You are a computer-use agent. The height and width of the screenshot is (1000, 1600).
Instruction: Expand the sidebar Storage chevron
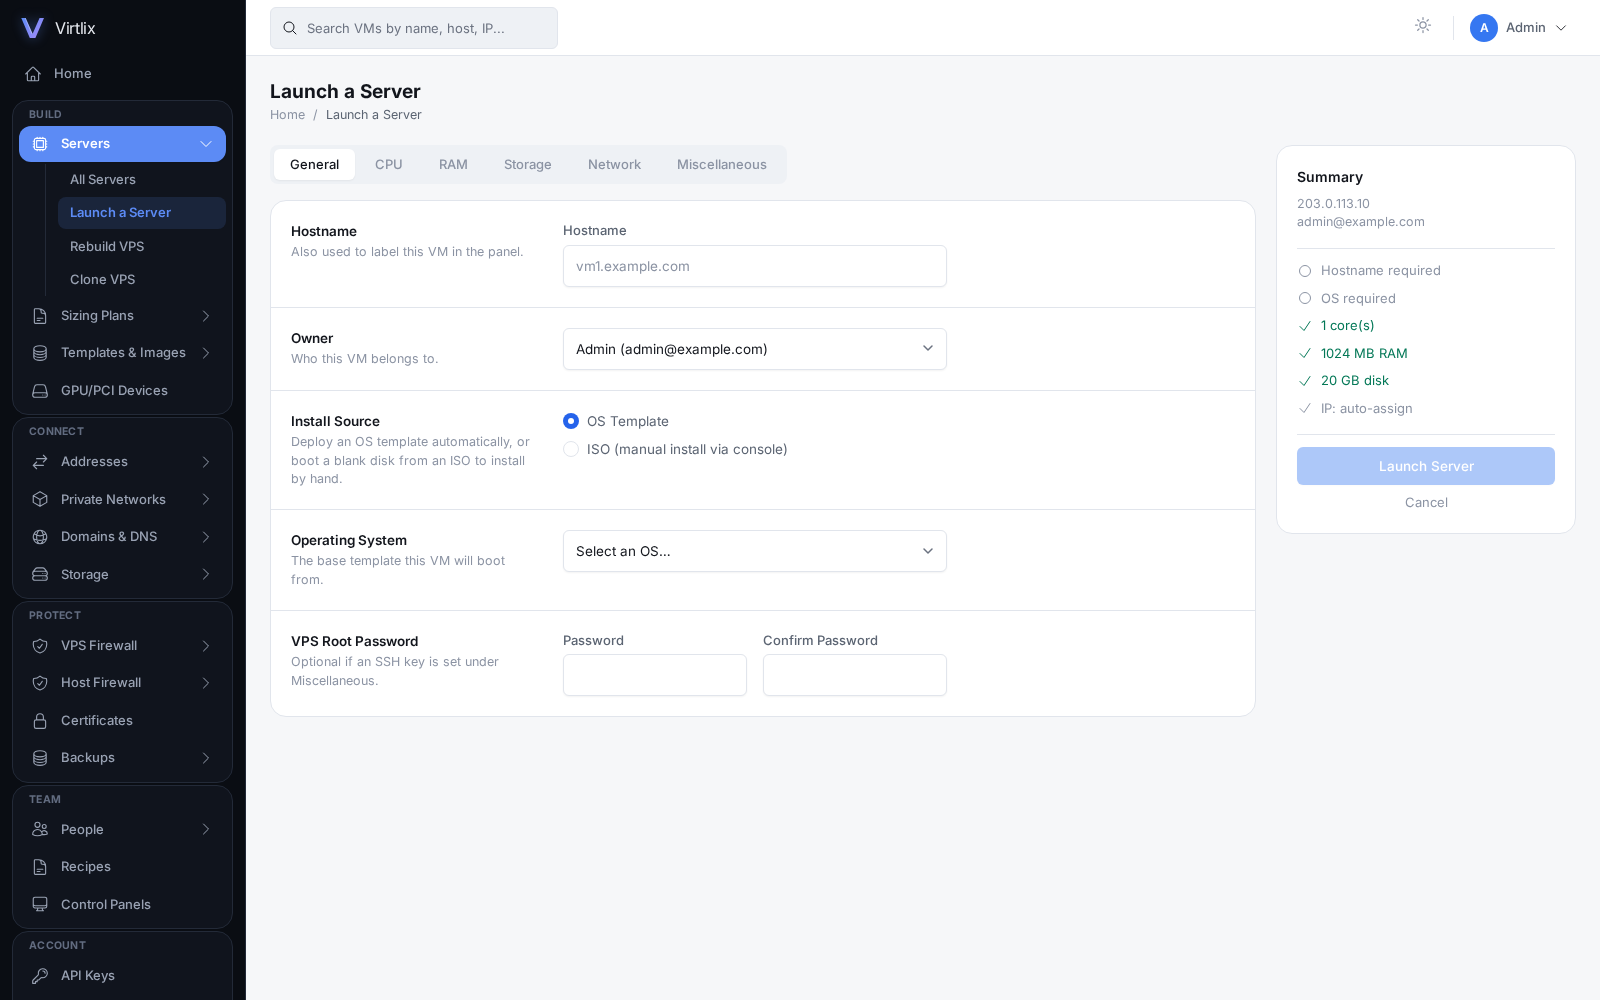click(x=206, y=575)
